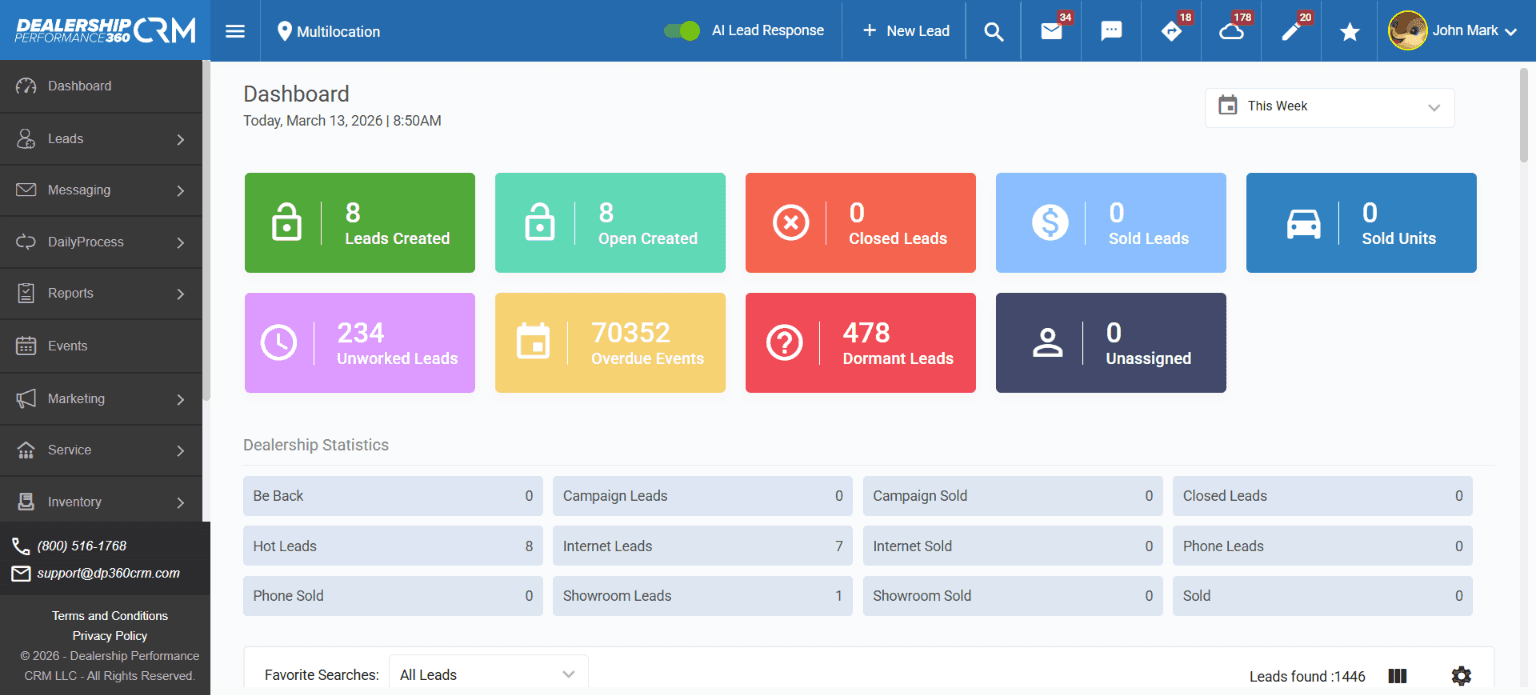Click the cloud icon with 178 badge
This screenshot has height=695, width=1536.
tap(1232, 31)
